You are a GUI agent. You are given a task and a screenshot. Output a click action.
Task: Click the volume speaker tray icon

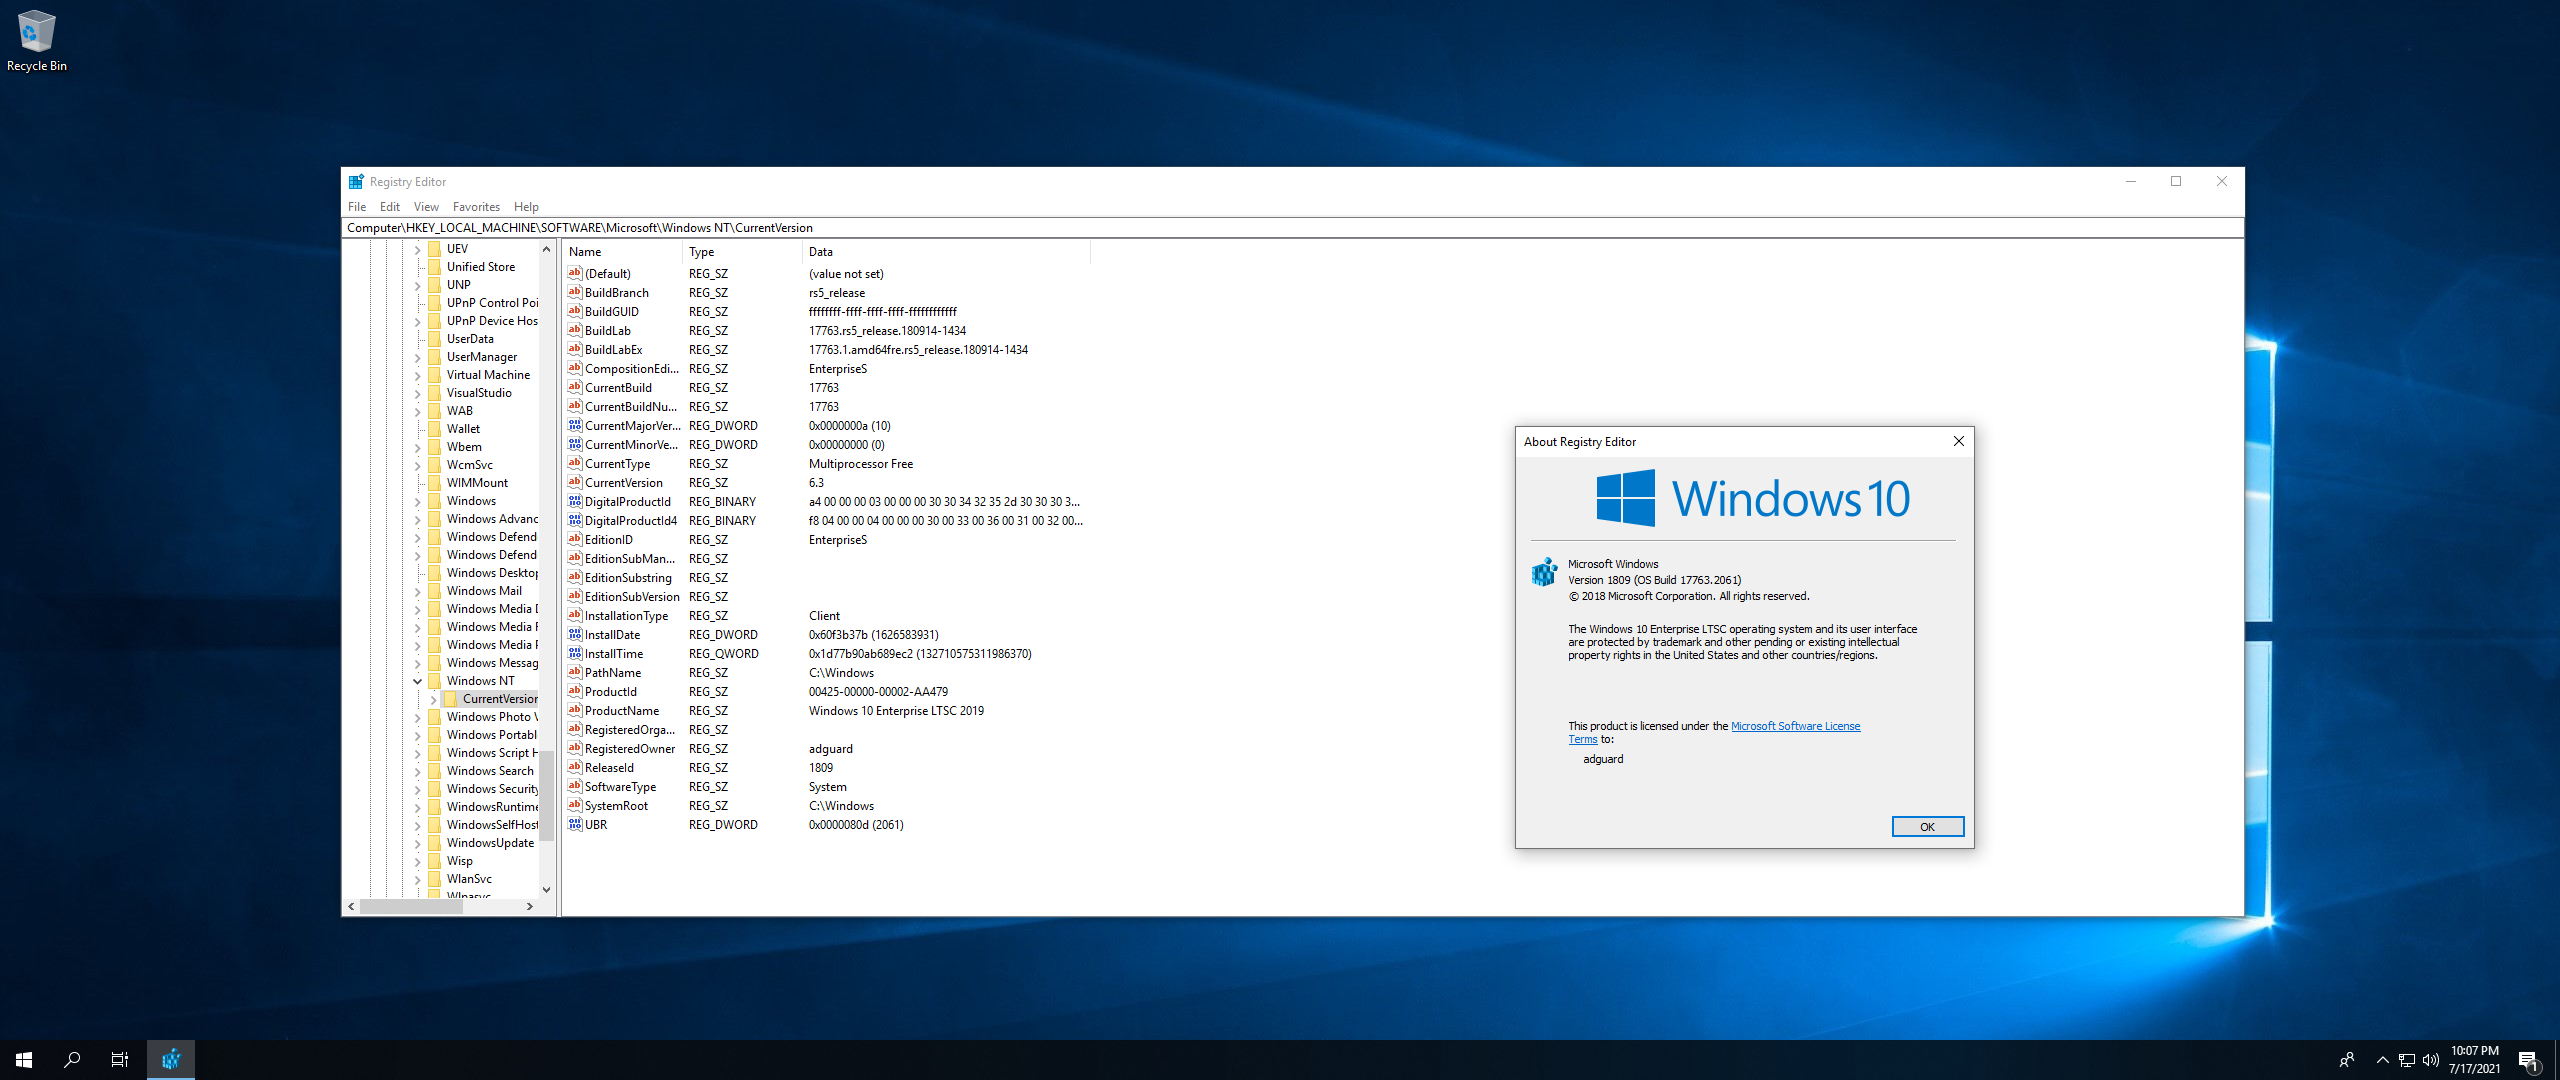tap(2431, 1060)
